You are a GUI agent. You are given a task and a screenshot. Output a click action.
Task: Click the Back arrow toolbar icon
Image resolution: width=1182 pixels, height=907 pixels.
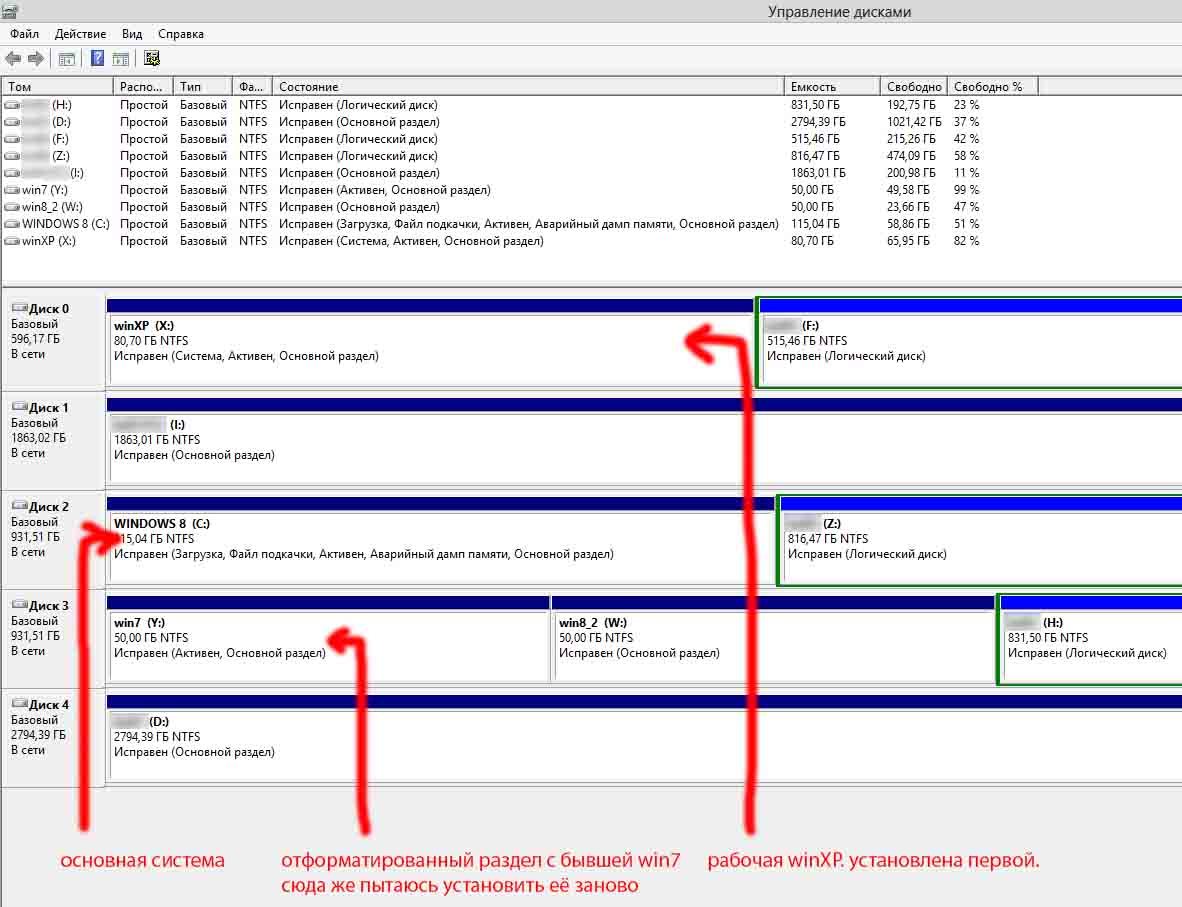(13, 58)
